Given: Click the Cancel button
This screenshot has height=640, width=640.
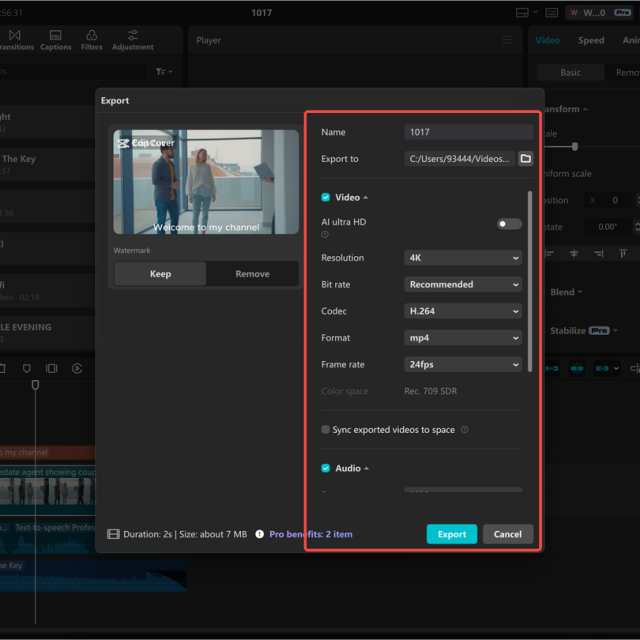Looking at the screenshot, I should click(507, 534).
